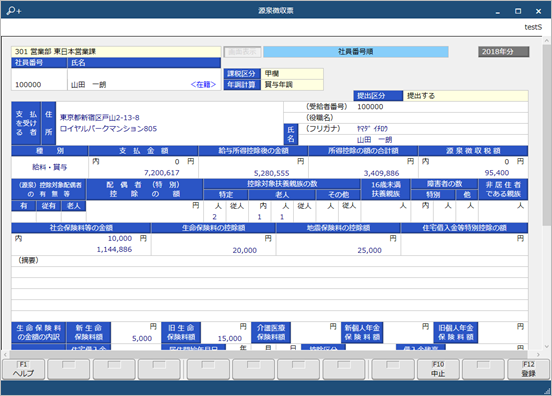Image resolution: width=552 pixels, height=396 pixels.
Task: Click the 新生命保険料額 value 5,000
Action: pyautogui.click(x=142, y=338)
